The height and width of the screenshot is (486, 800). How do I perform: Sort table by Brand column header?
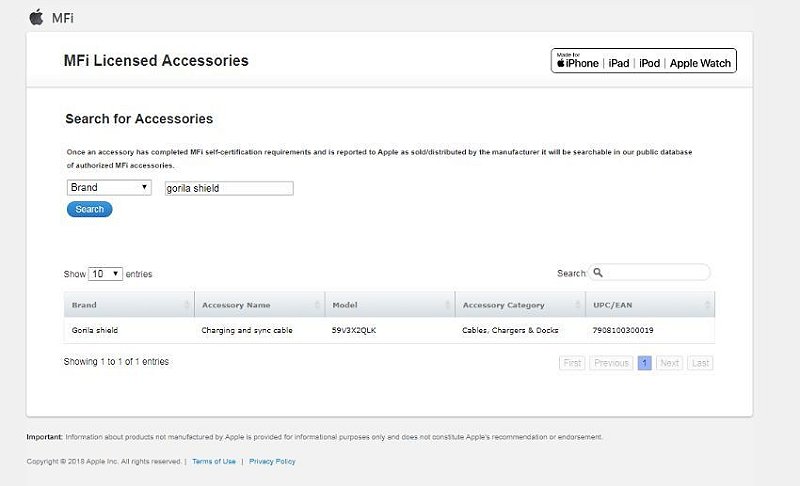[x=129, y=304]
